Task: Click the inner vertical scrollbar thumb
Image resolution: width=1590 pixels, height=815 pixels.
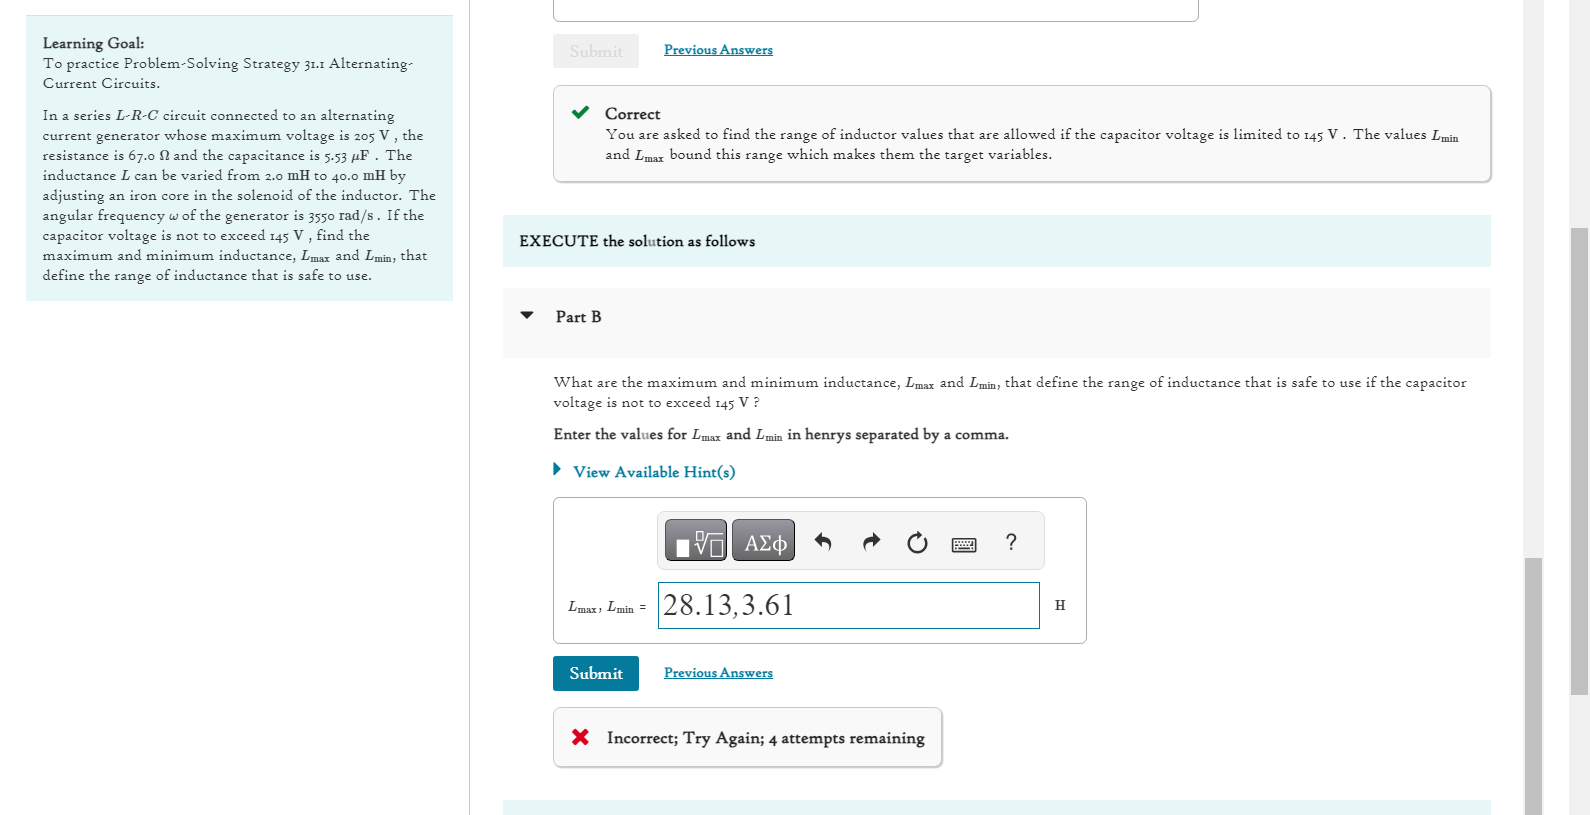Action: 1533,686
